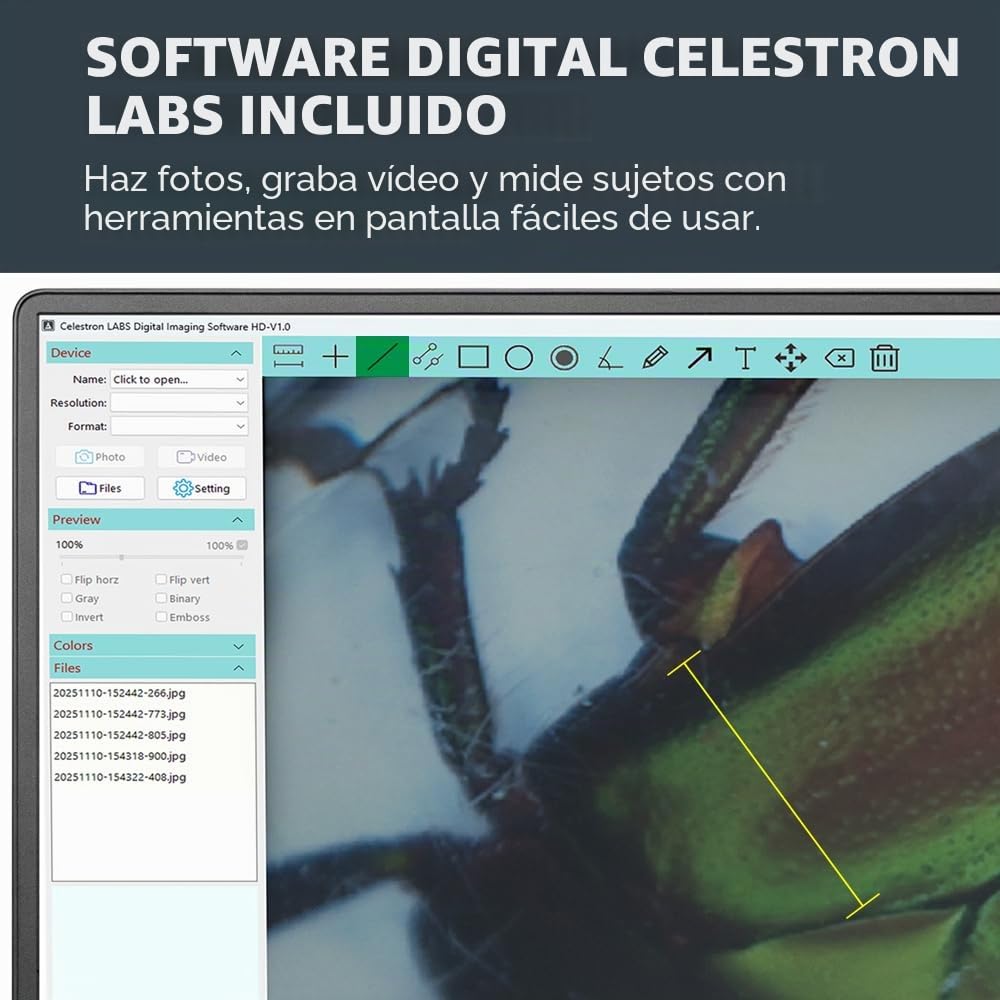Enable the Emboss checkbox

click(x=161, y=616)
